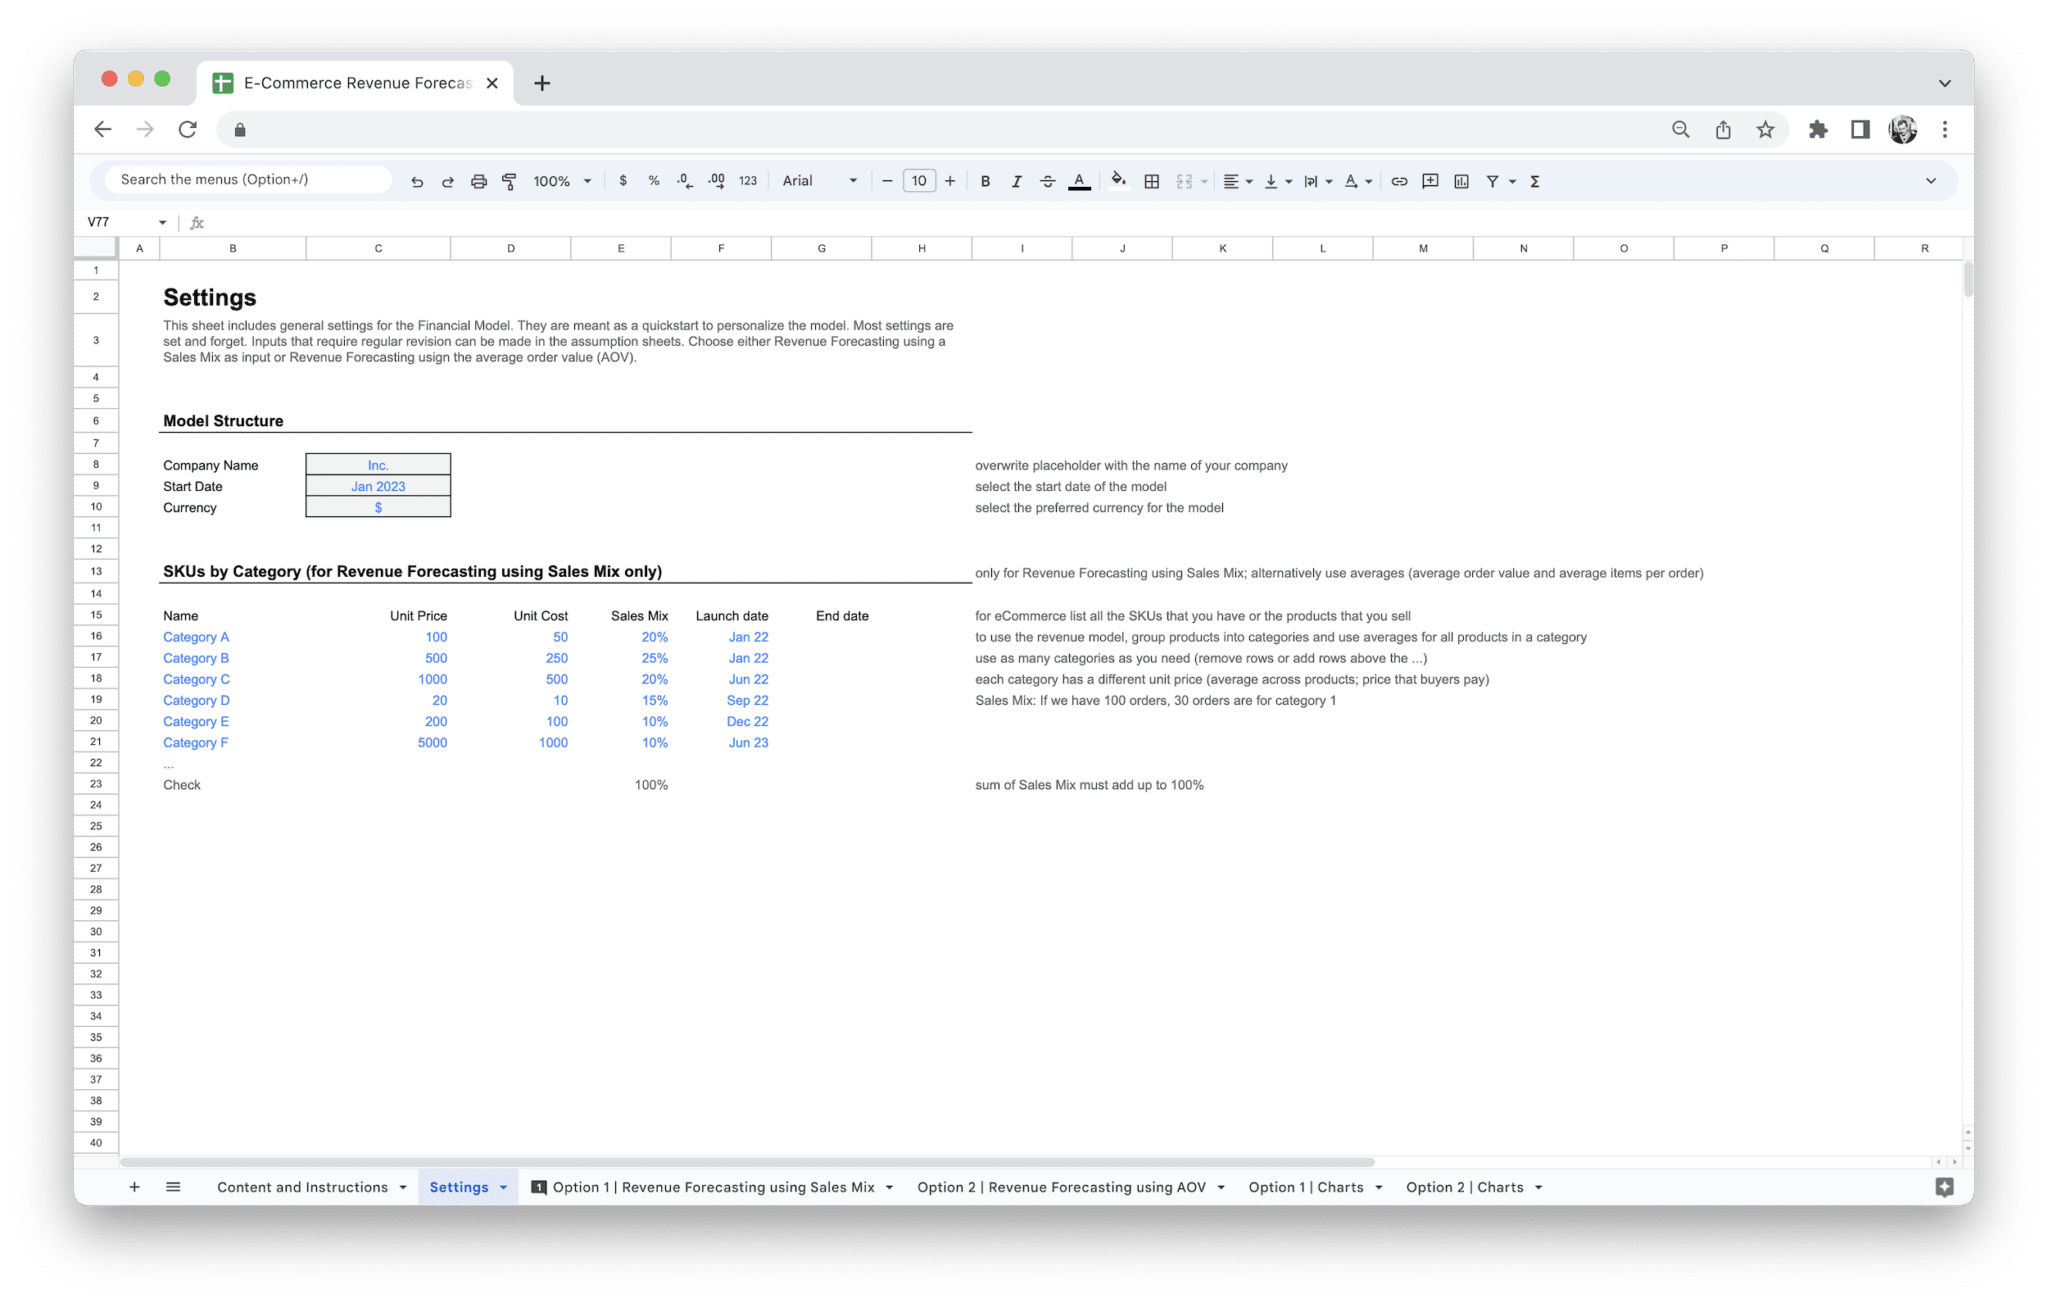2048x1303 pixels.
Task: Click the Search the menus field
Action: (x=245, y=179)
